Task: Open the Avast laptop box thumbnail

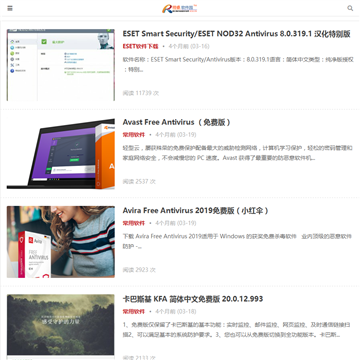Action: pos(61,153)
